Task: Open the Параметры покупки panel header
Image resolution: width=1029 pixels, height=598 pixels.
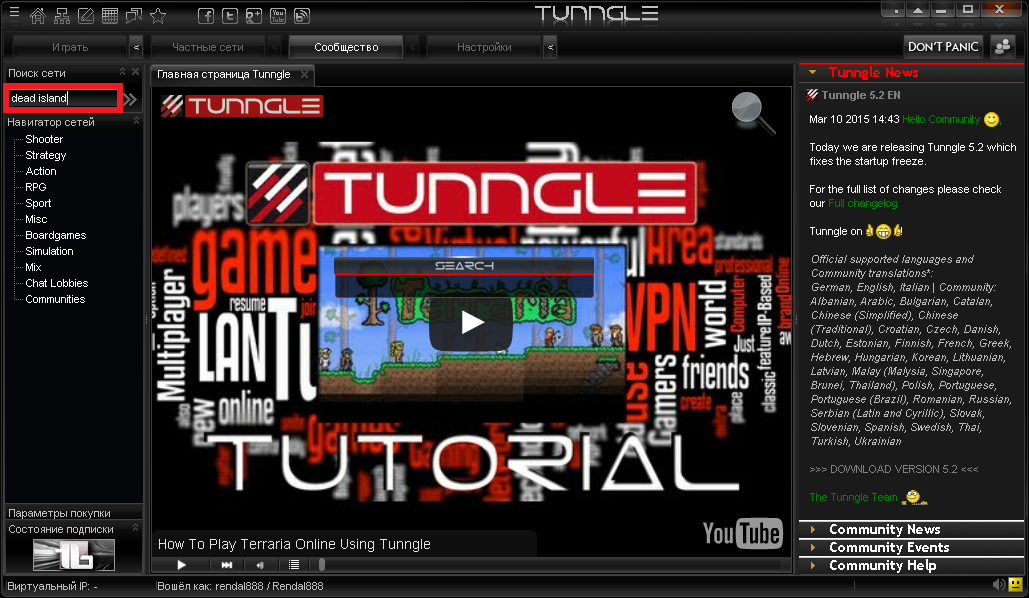Action: pyautogui.click(x=74, y=513)
